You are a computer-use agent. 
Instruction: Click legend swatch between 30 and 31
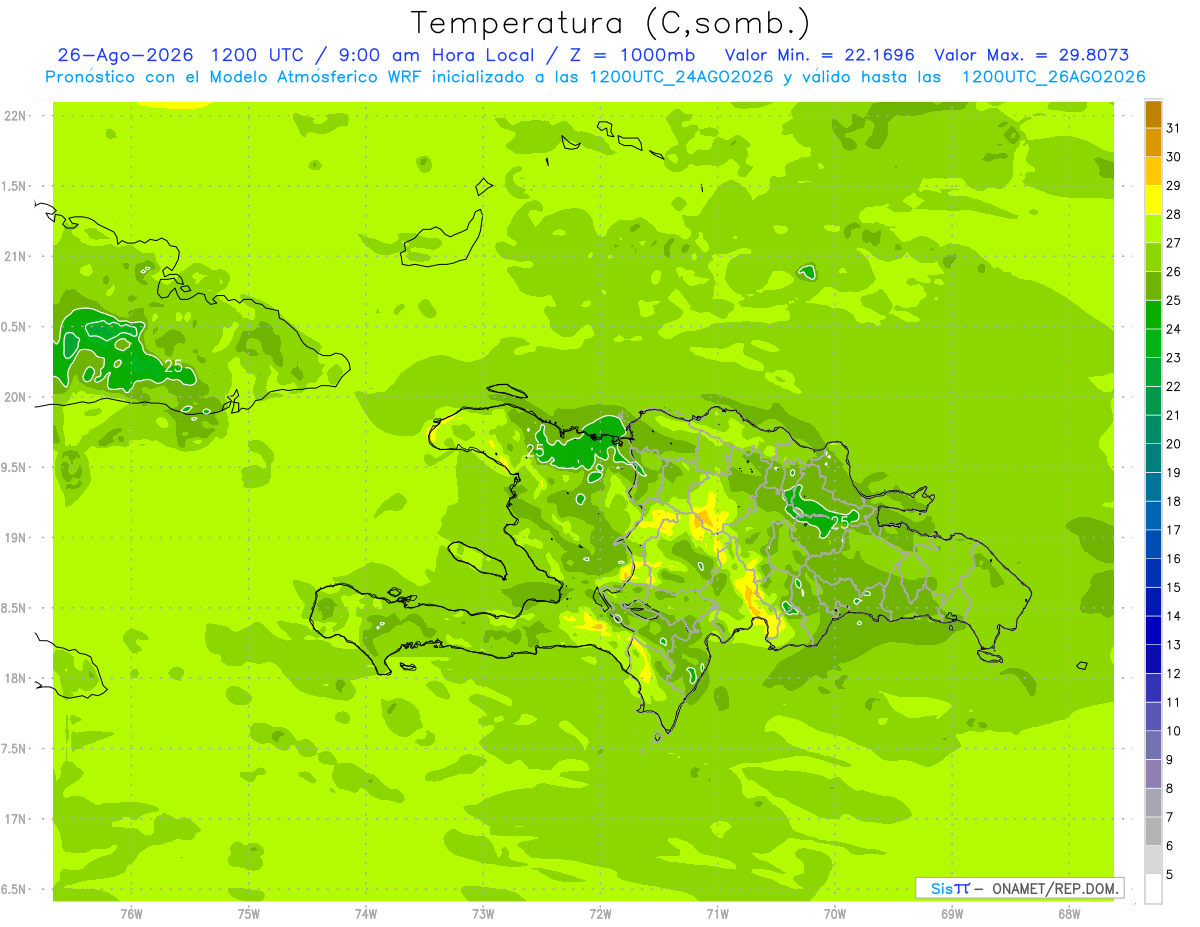1153,143
